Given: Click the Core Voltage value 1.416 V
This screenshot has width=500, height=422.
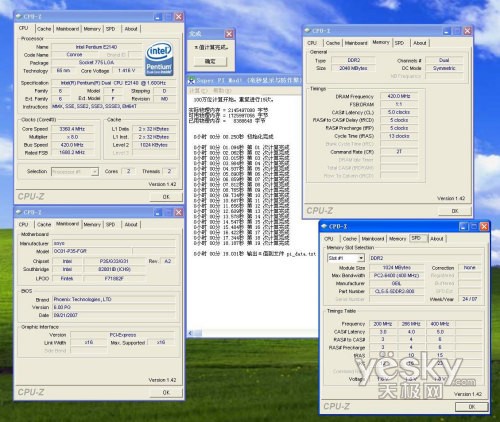Looking at the screenshot, I should point(126,71).
